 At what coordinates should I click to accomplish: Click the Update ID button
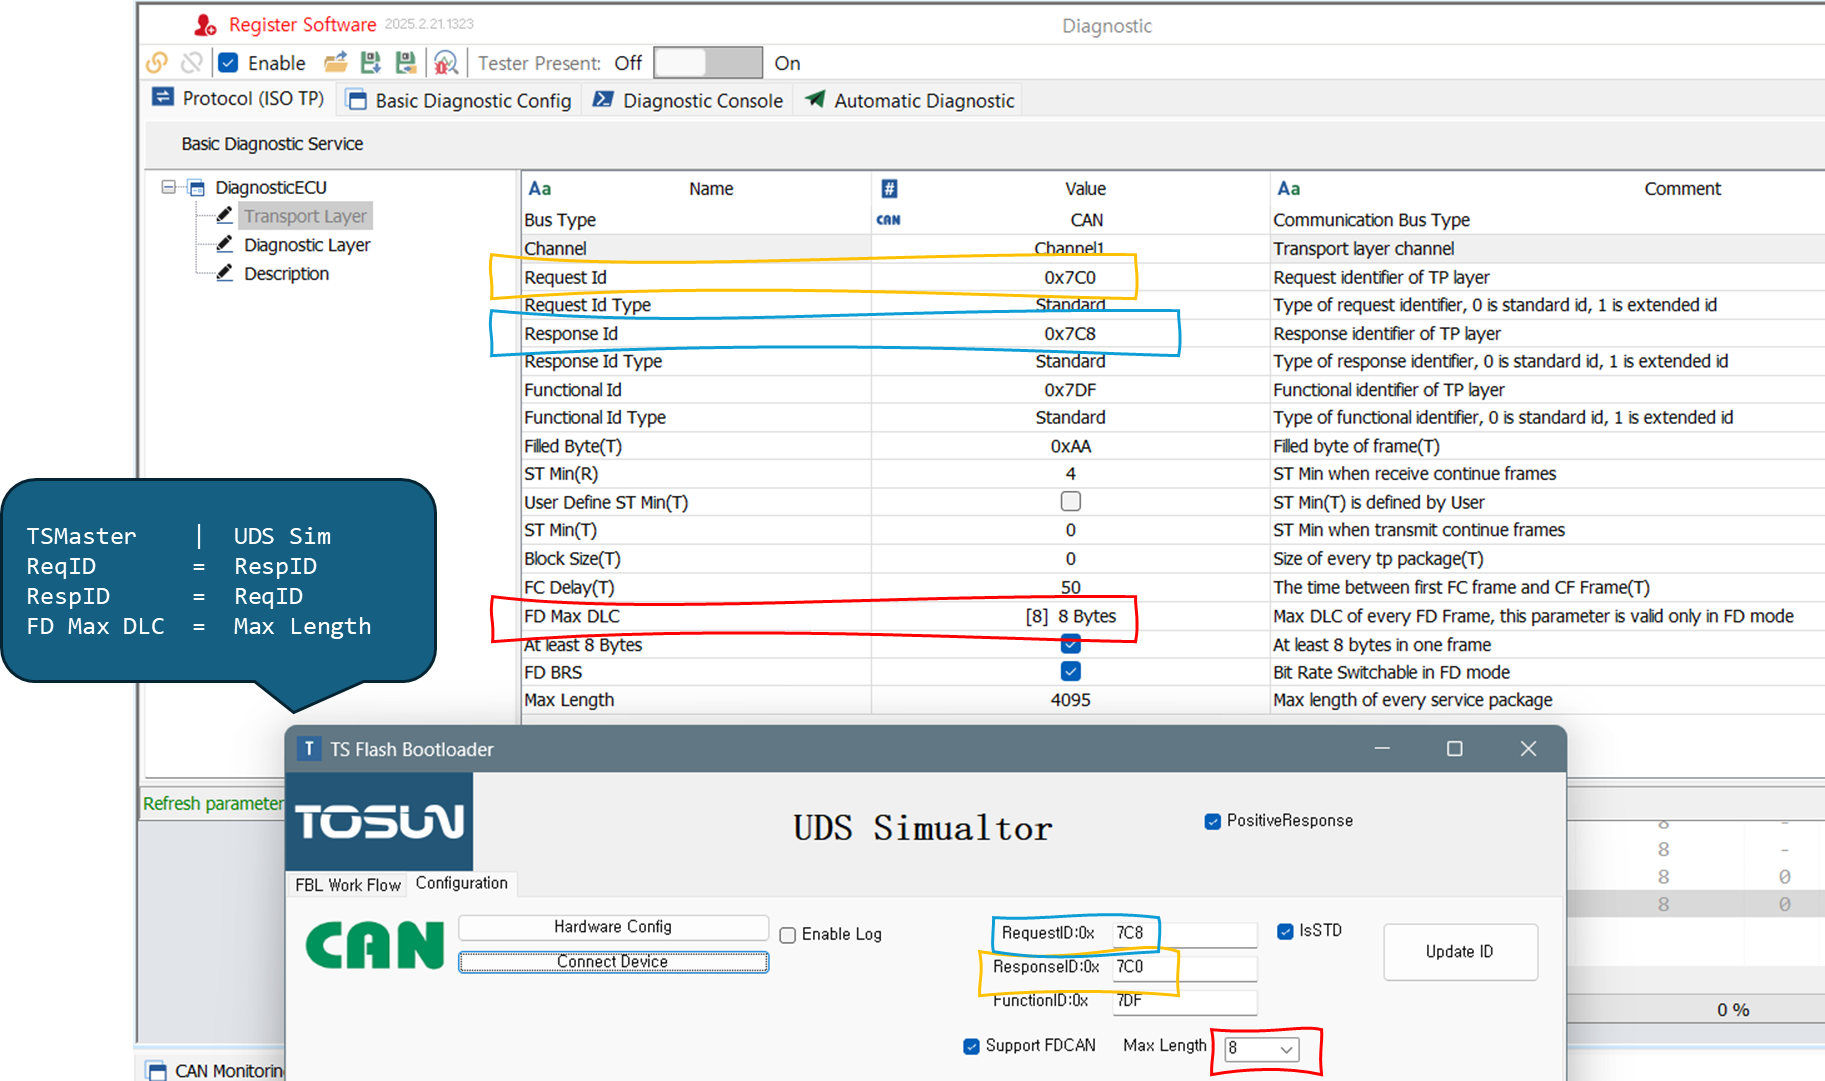[1460, 952]
